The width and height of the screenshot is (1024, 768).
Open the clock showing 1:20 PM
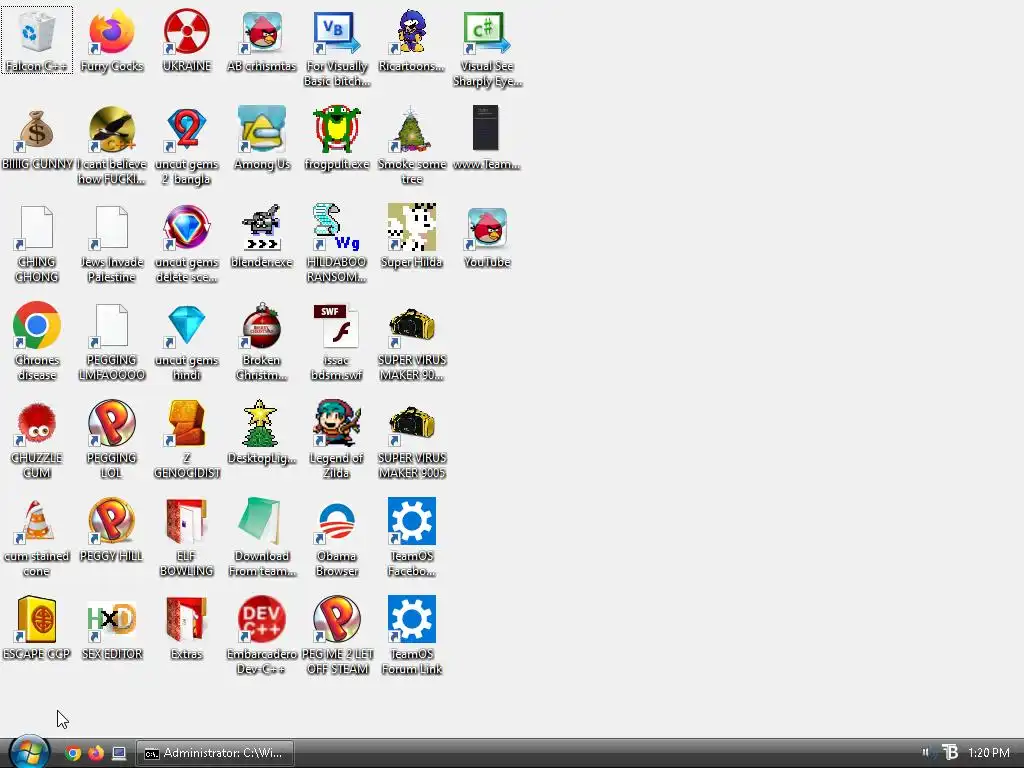tap(989, 753)
